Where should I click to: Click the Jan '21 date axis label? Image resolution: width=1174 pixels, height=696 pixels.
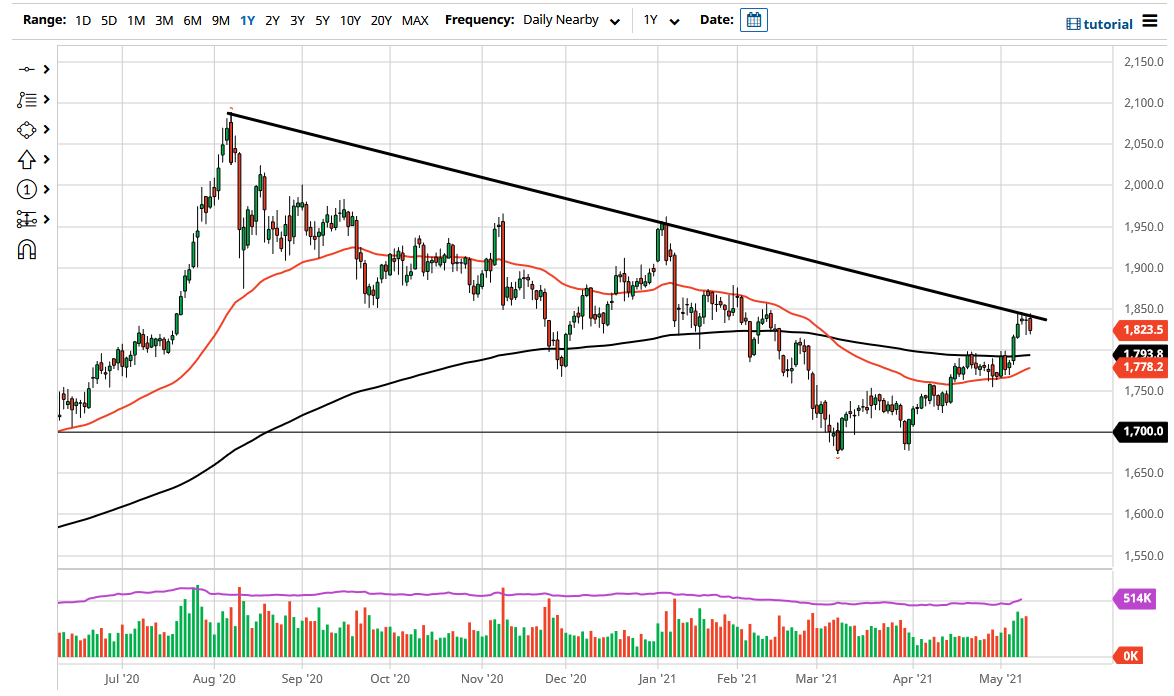click(657, 679)
